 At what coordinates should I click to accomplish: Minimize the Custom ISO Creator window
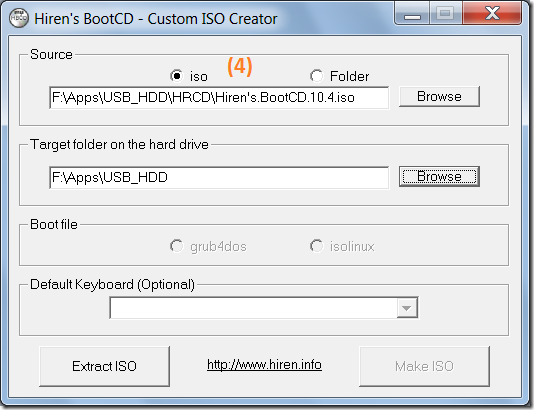[412, 14]
